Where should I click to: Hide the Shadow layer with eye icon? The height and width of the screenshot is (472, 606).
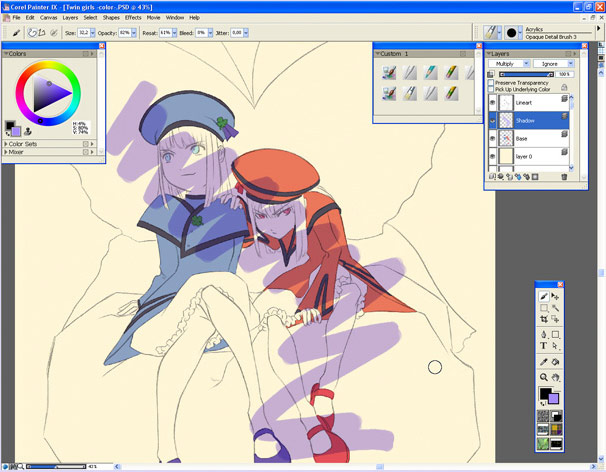click(x=492, y=120)
